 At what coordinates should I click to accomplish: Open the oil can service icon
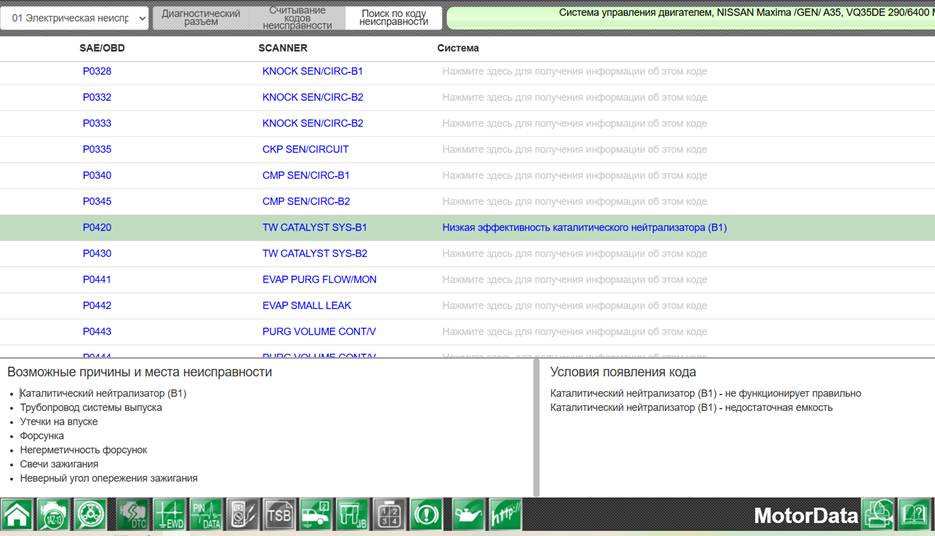(x=468, y=515)
